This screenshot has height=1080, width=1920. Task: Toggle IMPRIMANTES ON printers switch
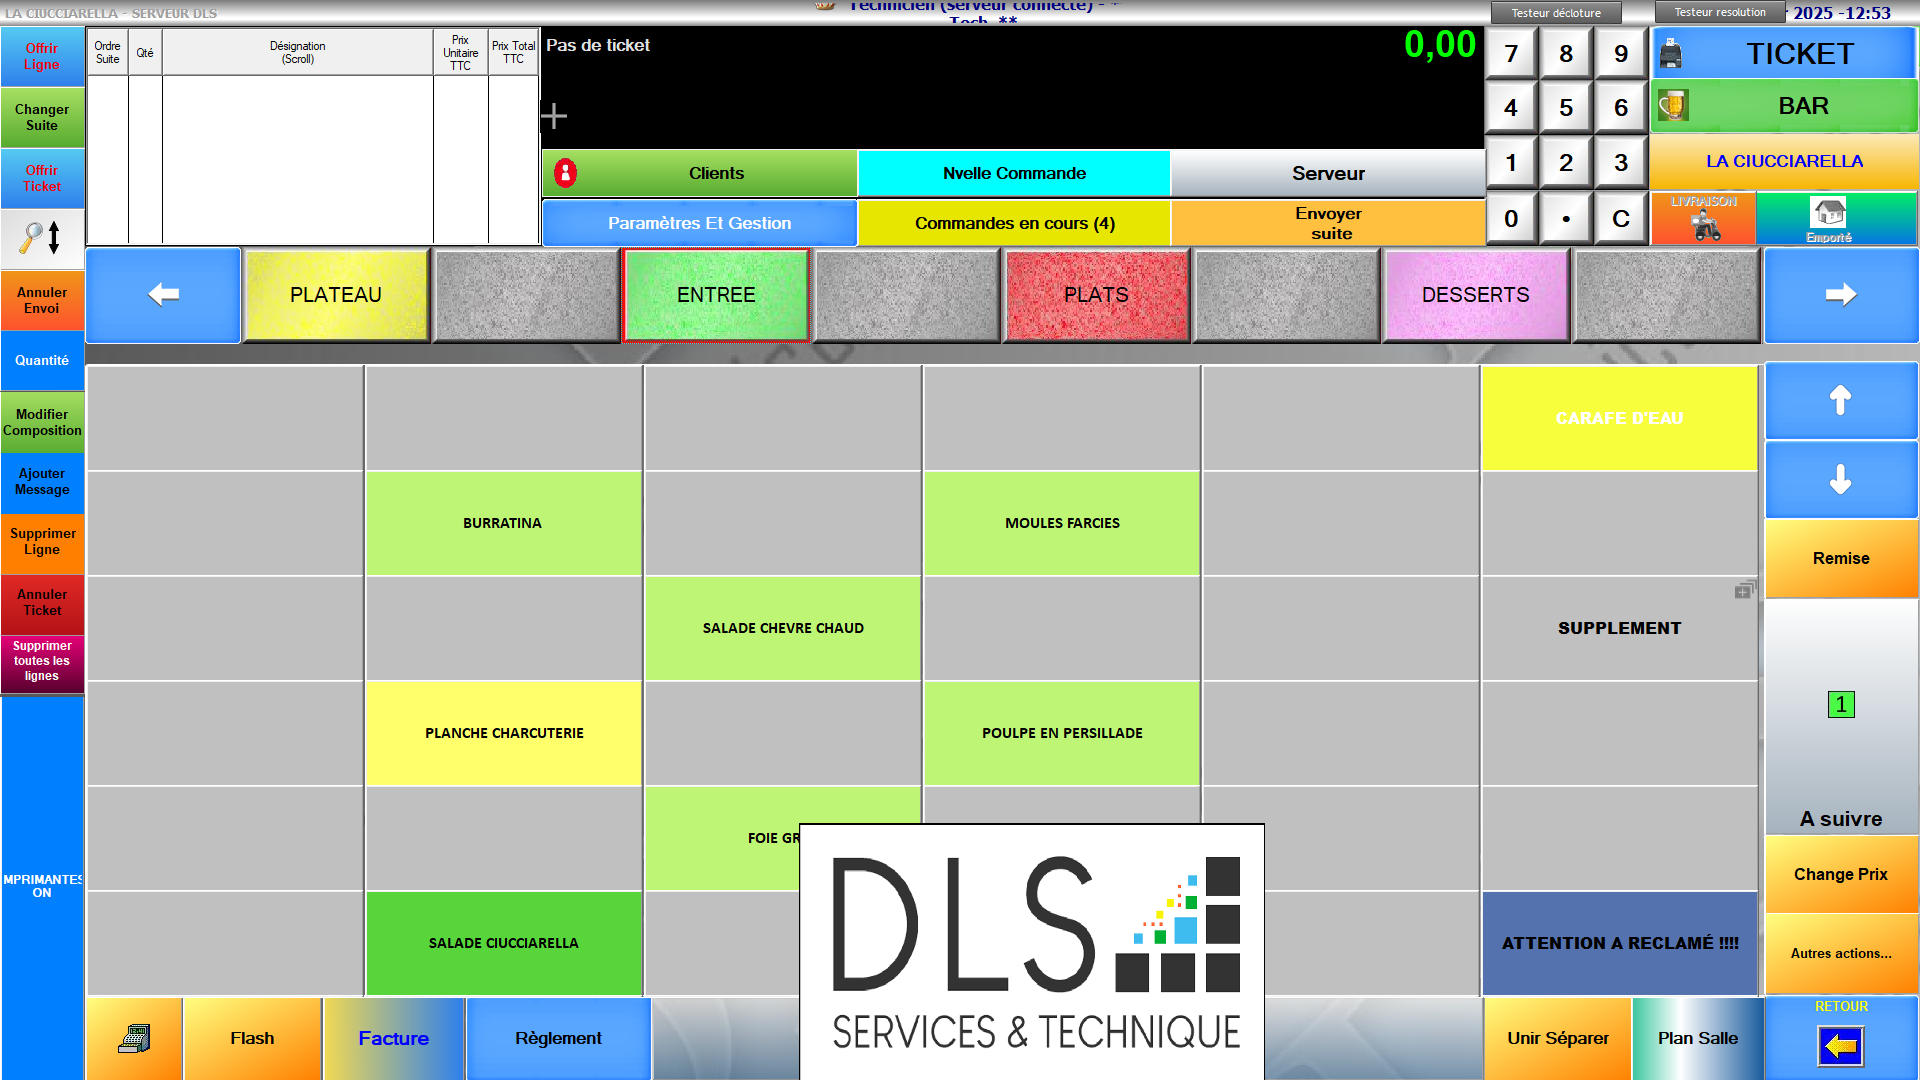pos(42,886)
